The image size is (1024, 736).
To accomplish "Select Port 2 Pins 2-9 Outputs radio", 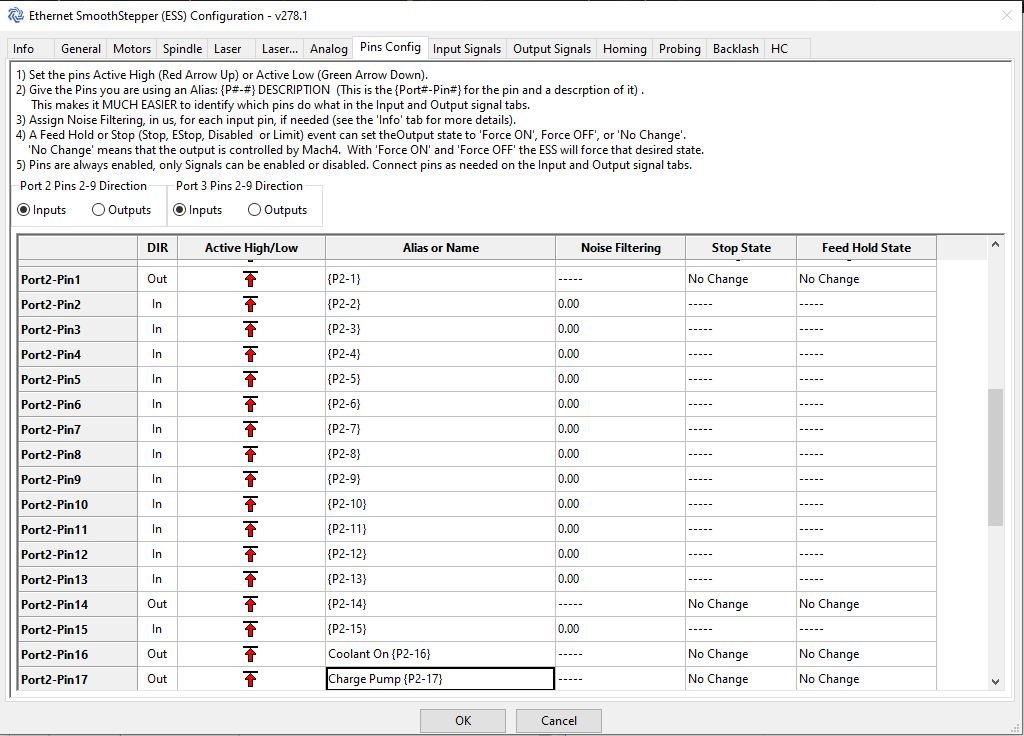I will click(x=99, y=210).
